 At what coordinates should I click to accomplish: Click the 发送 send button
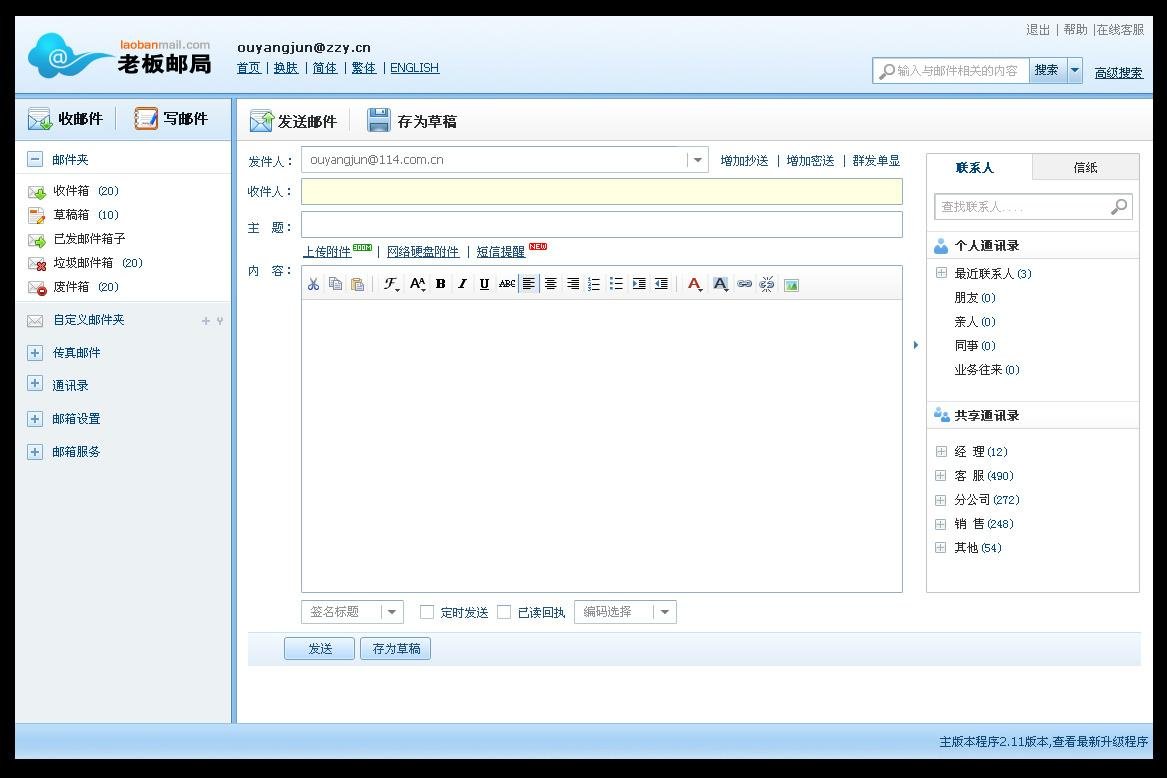[x=319, y=648]
